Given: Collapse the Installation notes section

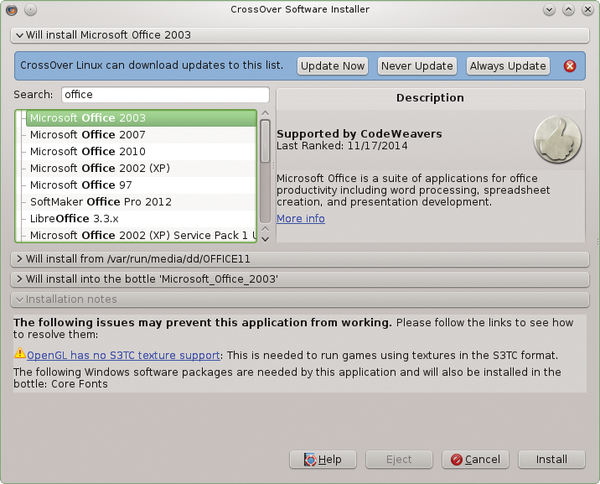Looking at the screenshot, I should 300,299.
